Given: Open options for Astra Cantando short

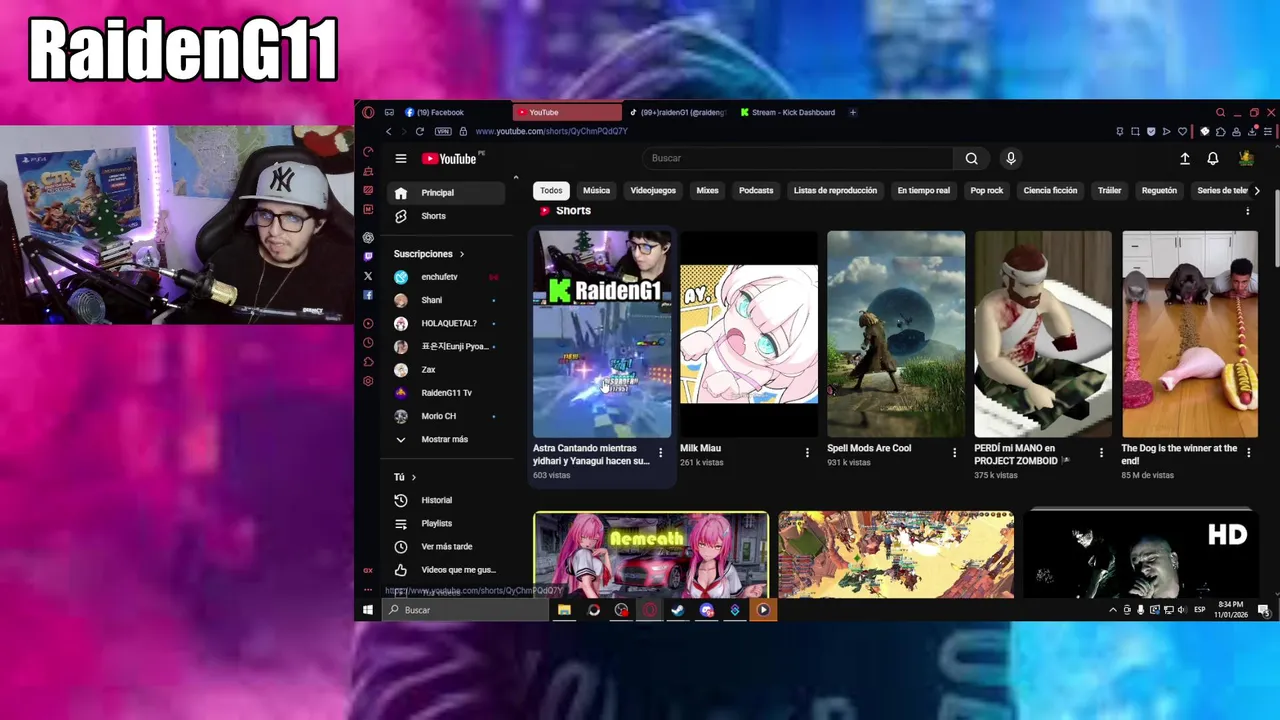Looking at the screenshot, I should 660,453.
